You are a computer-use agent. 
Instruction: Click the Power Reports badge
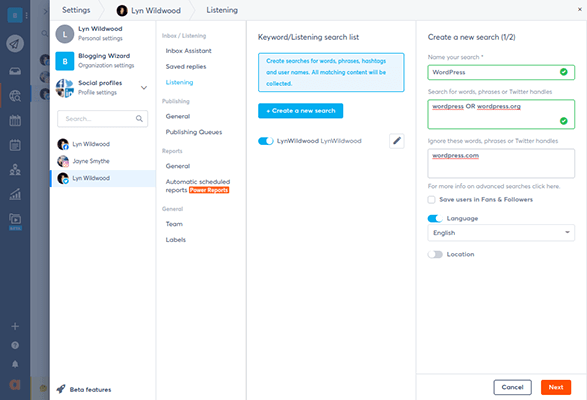tap(209, 190)
